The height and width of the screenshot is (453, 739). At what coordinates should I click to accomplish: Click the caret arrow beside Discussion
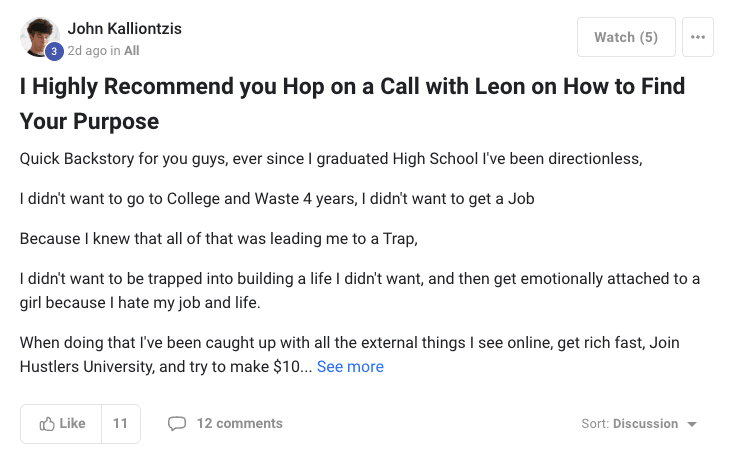[691, 424]
